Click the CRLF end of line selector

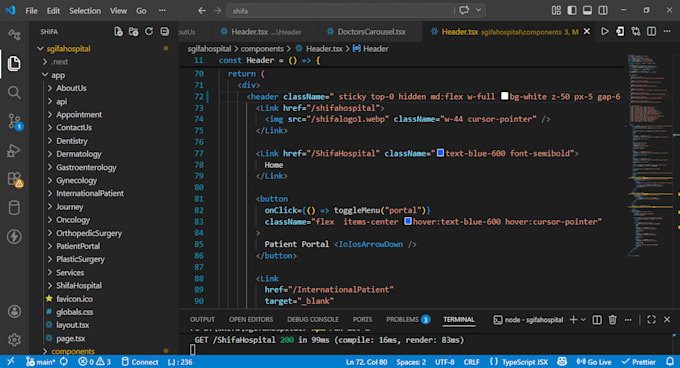click(472, 362)
